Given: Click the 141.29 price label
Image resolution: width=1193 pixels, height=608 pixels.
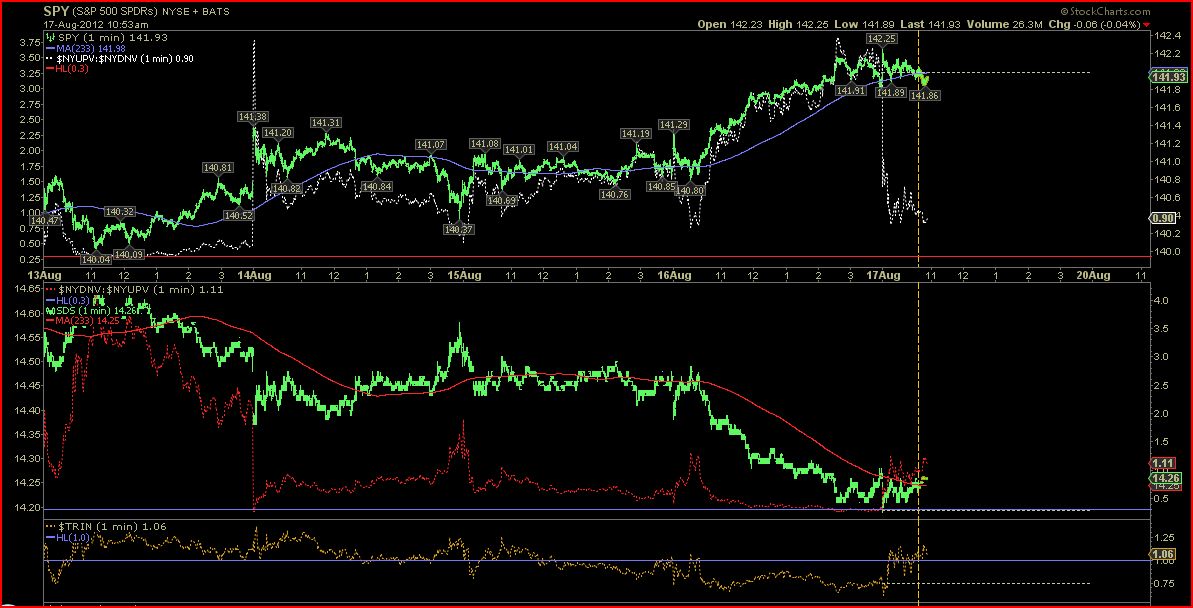Looking at the screenshot, I should (674, 125).
